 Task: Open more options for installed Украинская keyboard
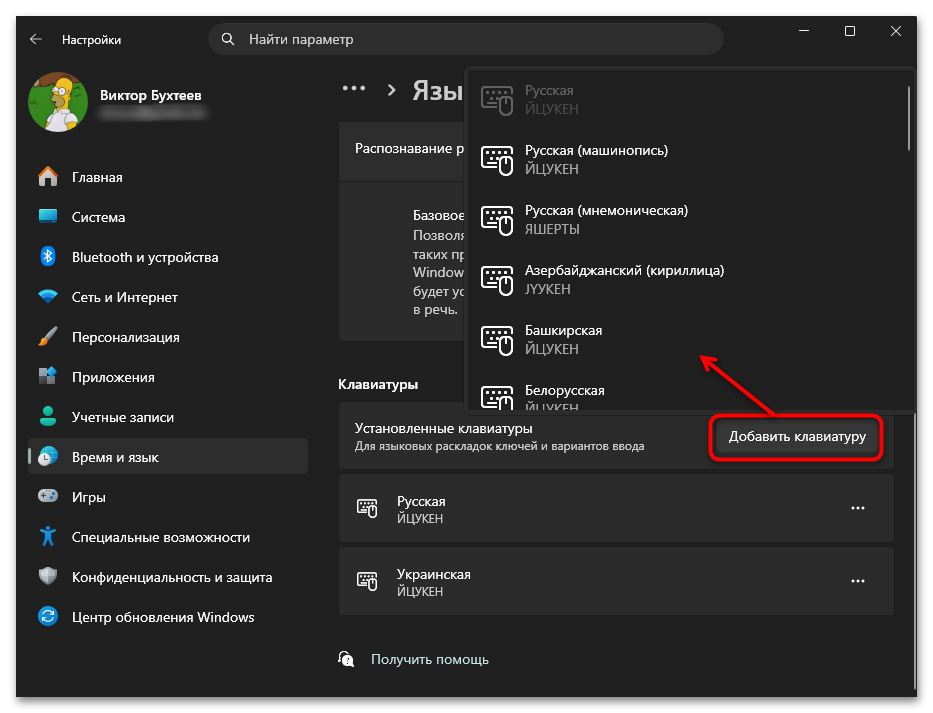857,581
